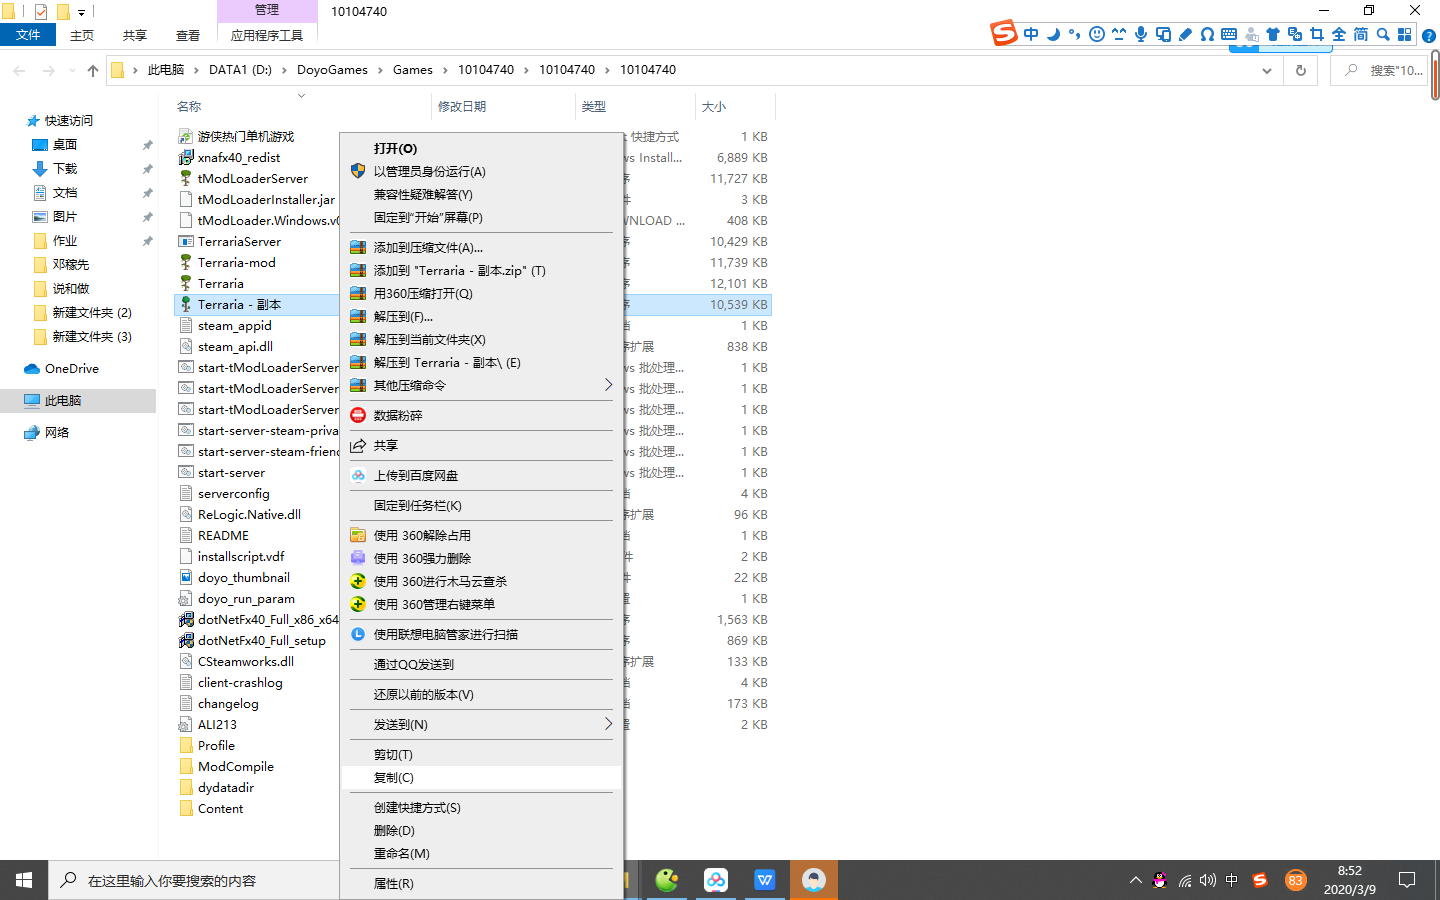Click the add to archive compression icon
This screenshot has width=1440, height=900.
coord(358,247)
